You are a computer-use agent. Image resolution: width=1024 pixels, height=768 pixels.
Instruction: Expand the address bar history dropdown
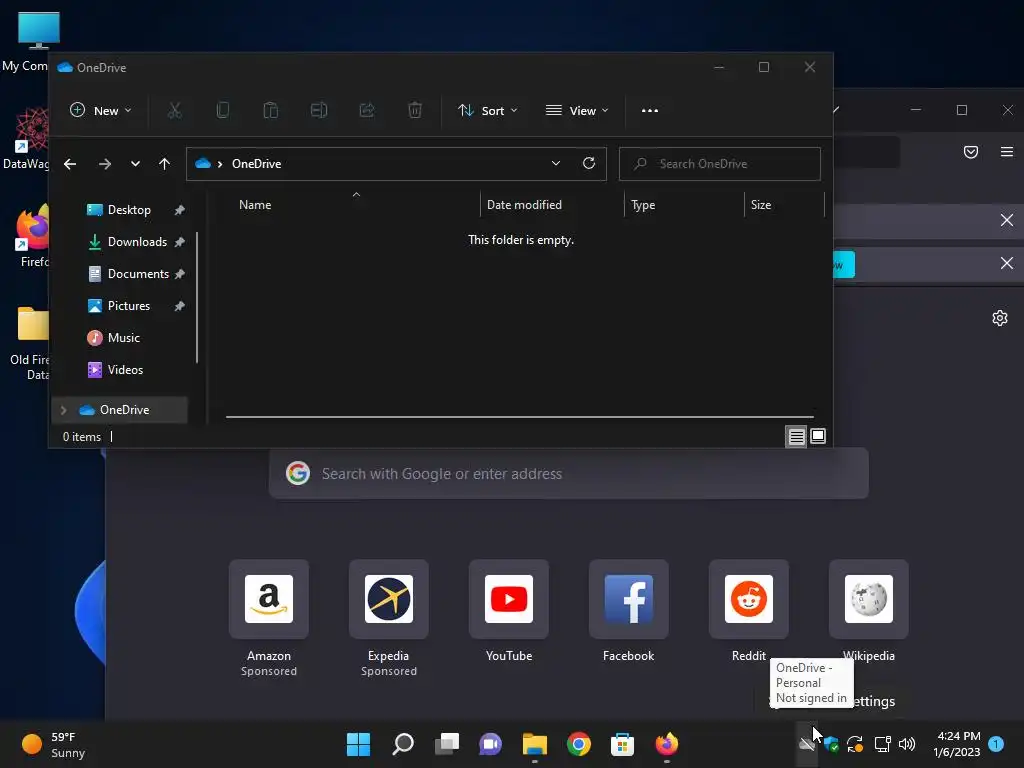556,163
